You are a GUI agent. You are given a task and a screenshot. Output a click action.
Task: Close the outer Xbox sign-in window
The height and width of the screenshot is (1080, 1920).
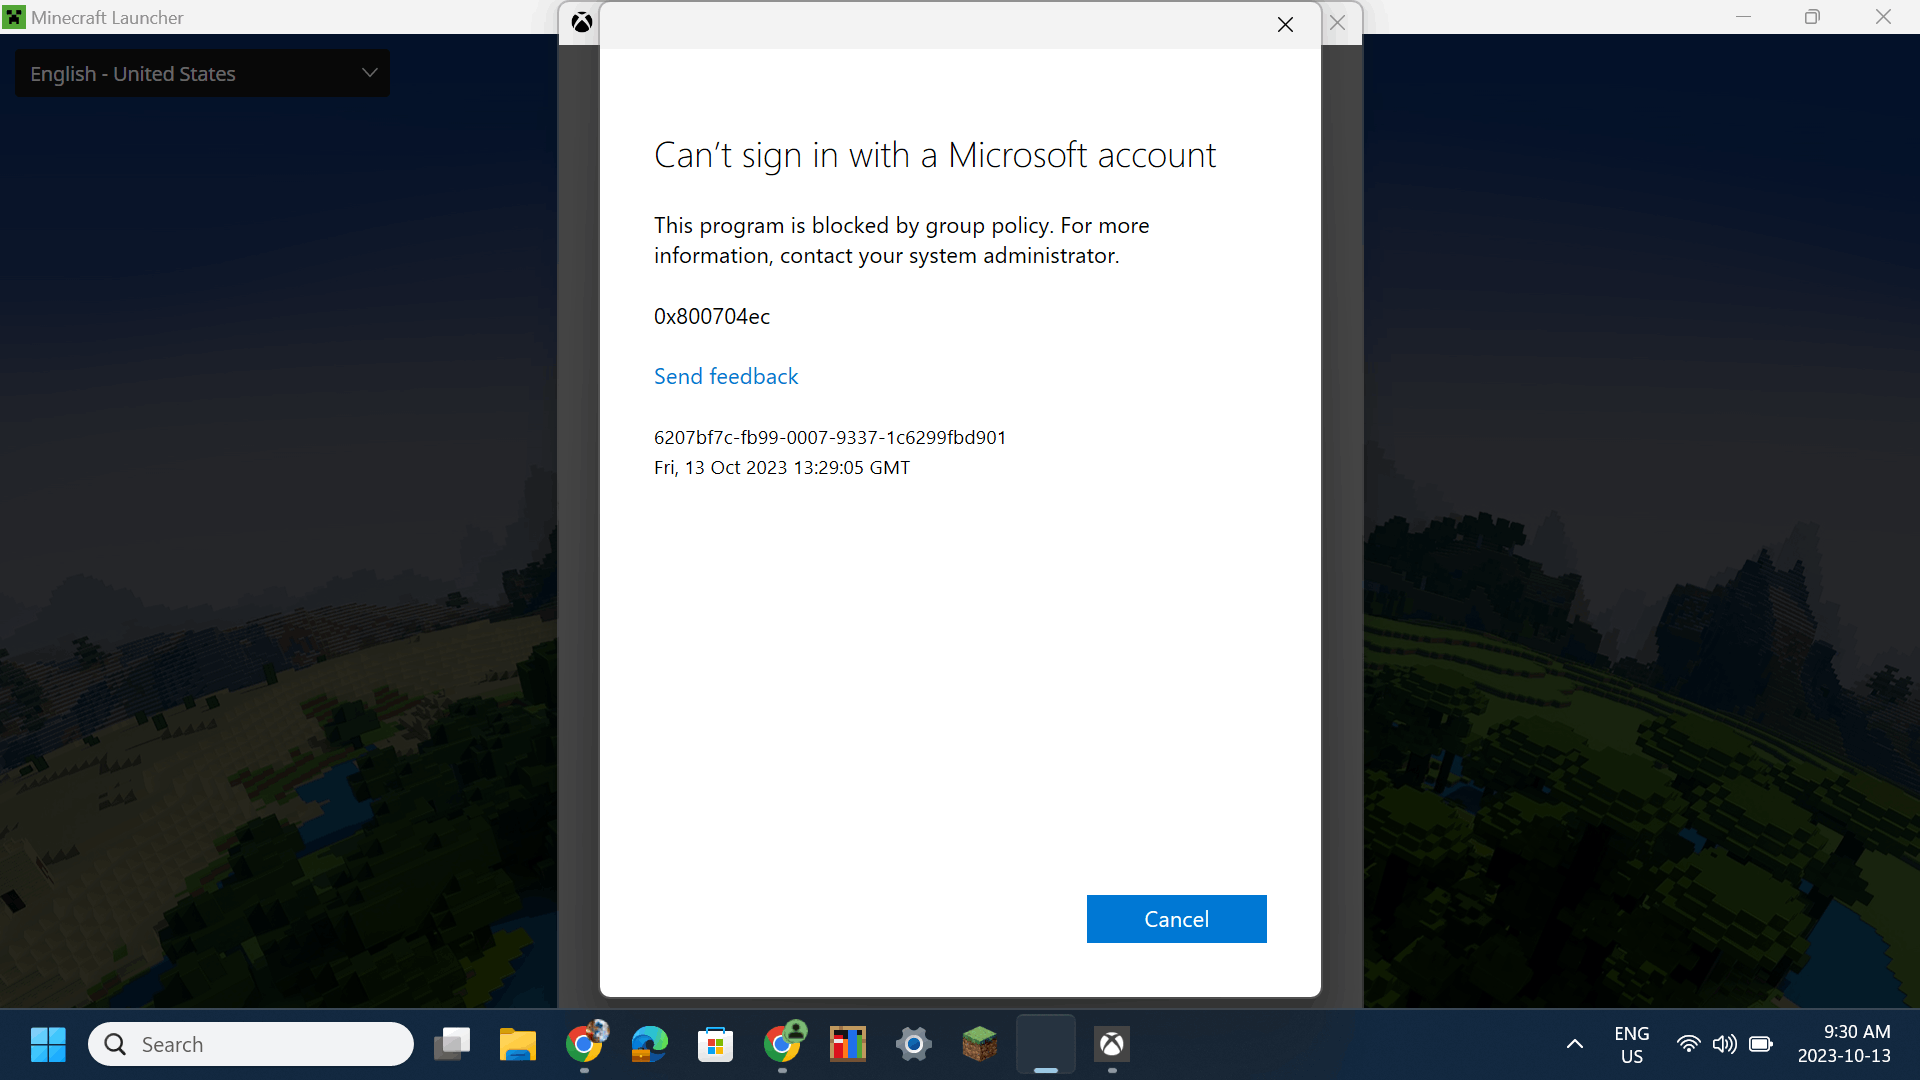click(1338, 22)
